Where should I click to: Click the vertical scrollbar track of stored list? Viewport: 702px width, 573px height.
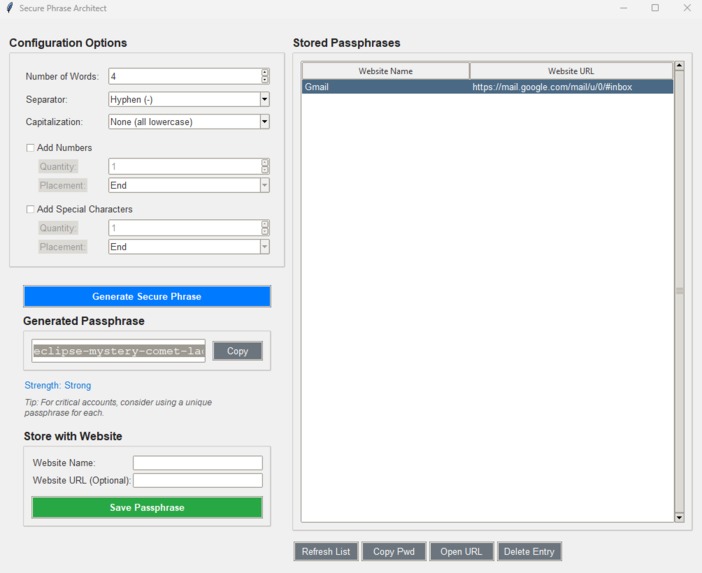click(679, 291)
